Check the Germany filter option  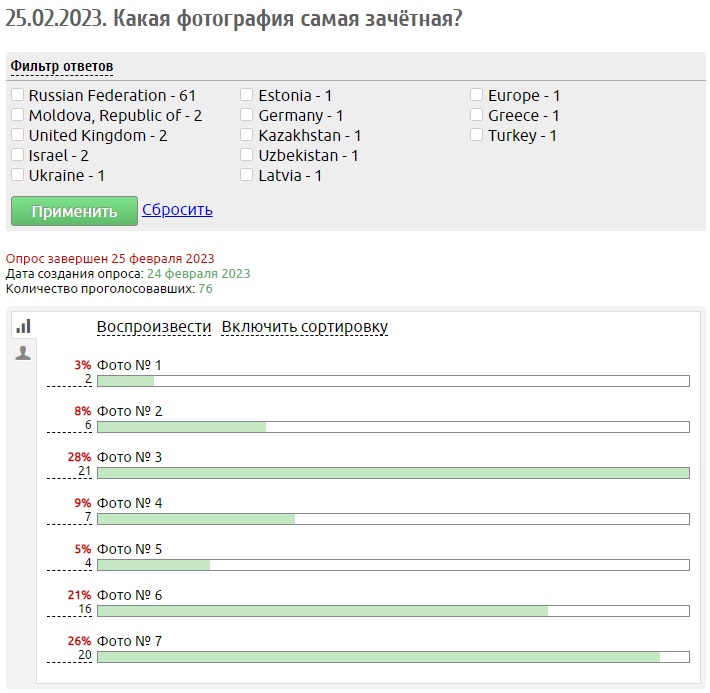point(247,115)
